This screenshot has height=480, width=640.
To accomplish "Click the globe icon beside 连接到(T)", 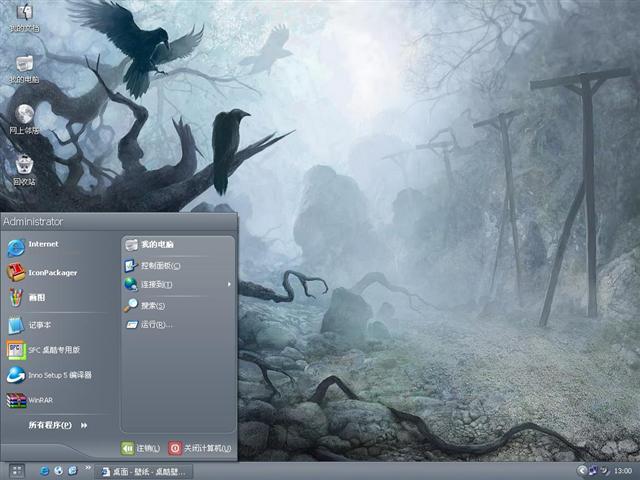I will click(131, 284).
